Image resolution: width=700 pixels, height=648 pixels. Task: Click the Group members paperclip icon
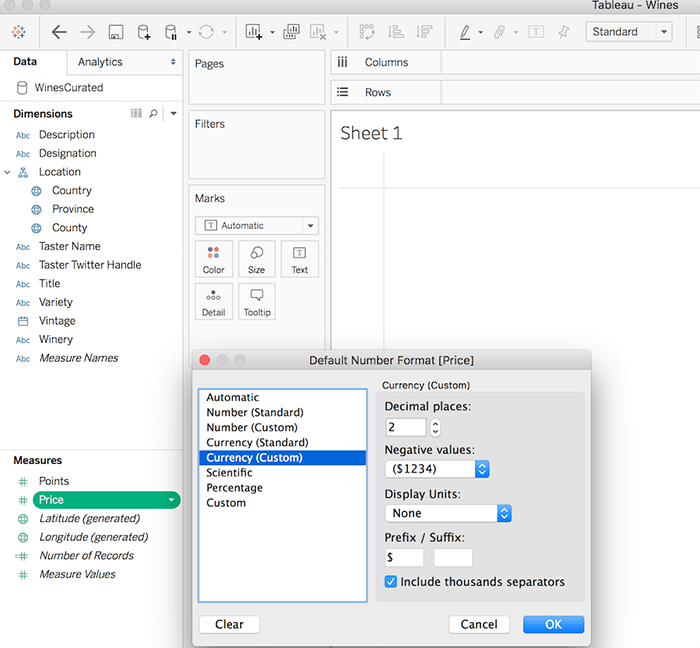500,32
